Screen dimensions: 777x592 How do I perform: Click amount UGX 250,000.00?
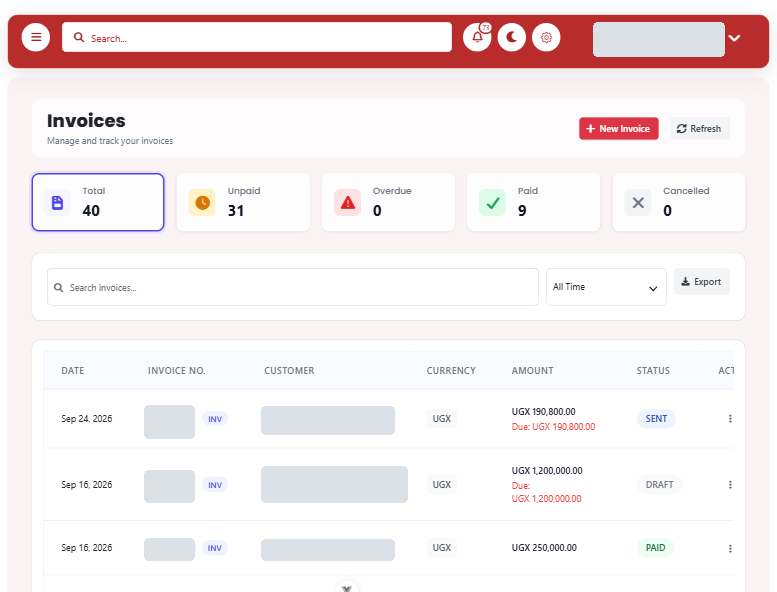tap(544, 547)
